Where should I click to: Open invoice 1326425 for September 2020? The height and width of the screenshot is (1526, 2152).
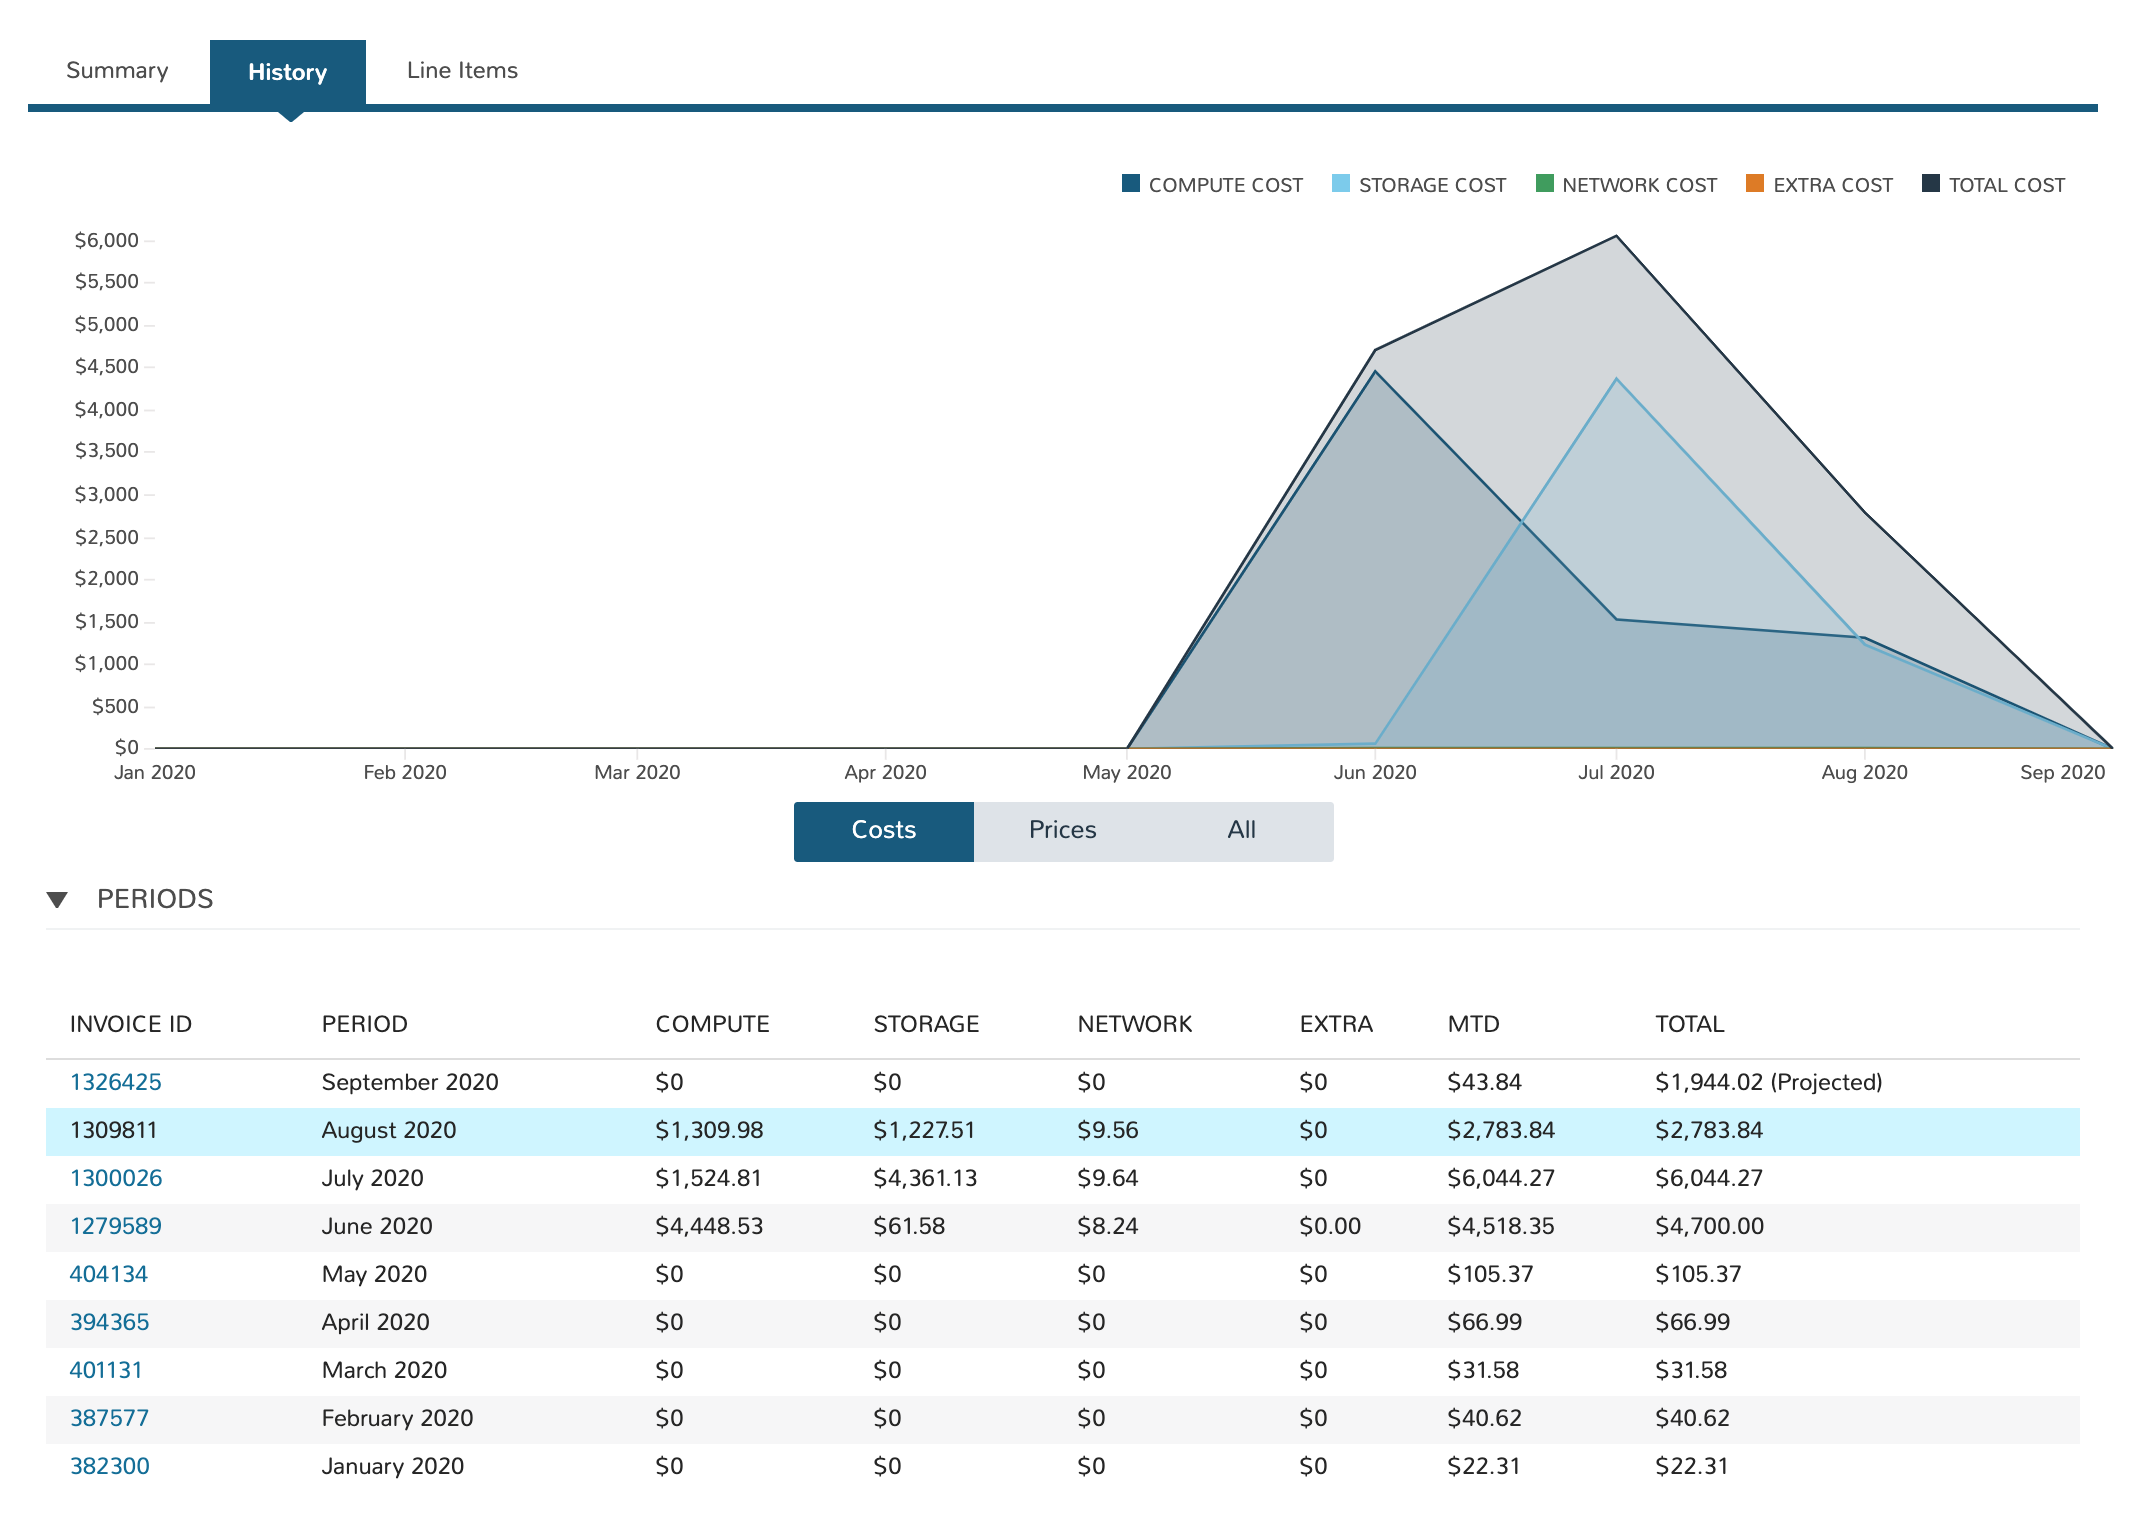tap(115, 1082)
